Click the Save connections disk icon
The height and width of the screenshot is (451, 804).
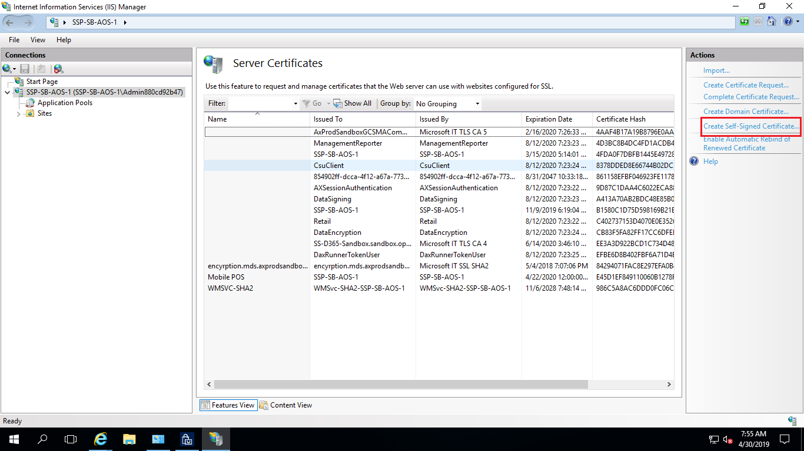[x=25, y=69]
